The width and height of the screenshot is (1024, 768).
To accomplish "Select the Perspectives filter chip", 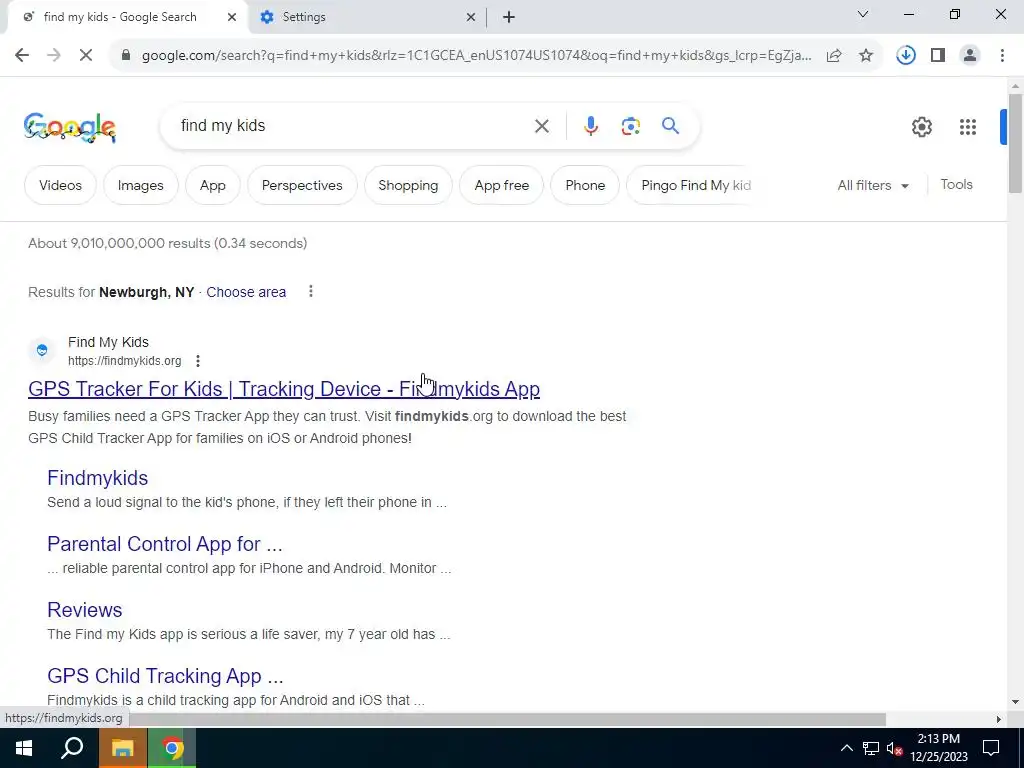I will [x=302, y=185].
